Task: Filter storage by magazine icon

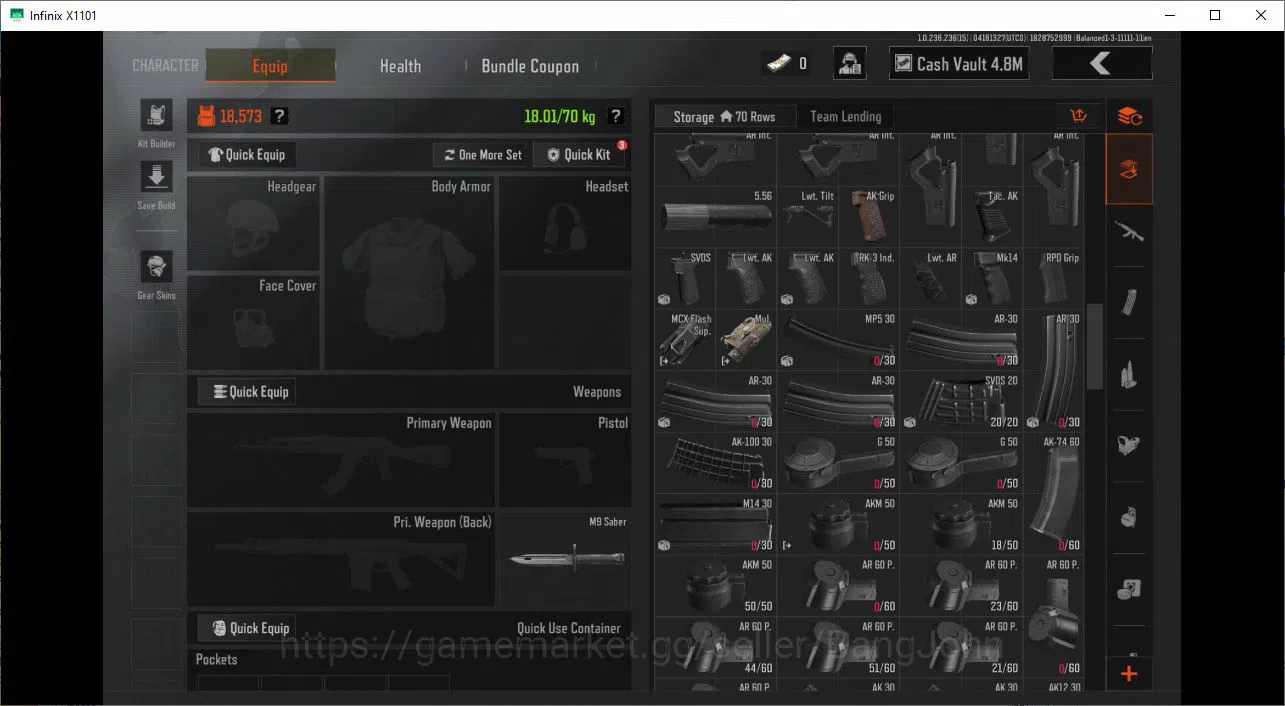Action: pyautogui.click(x=1129, y=303)
